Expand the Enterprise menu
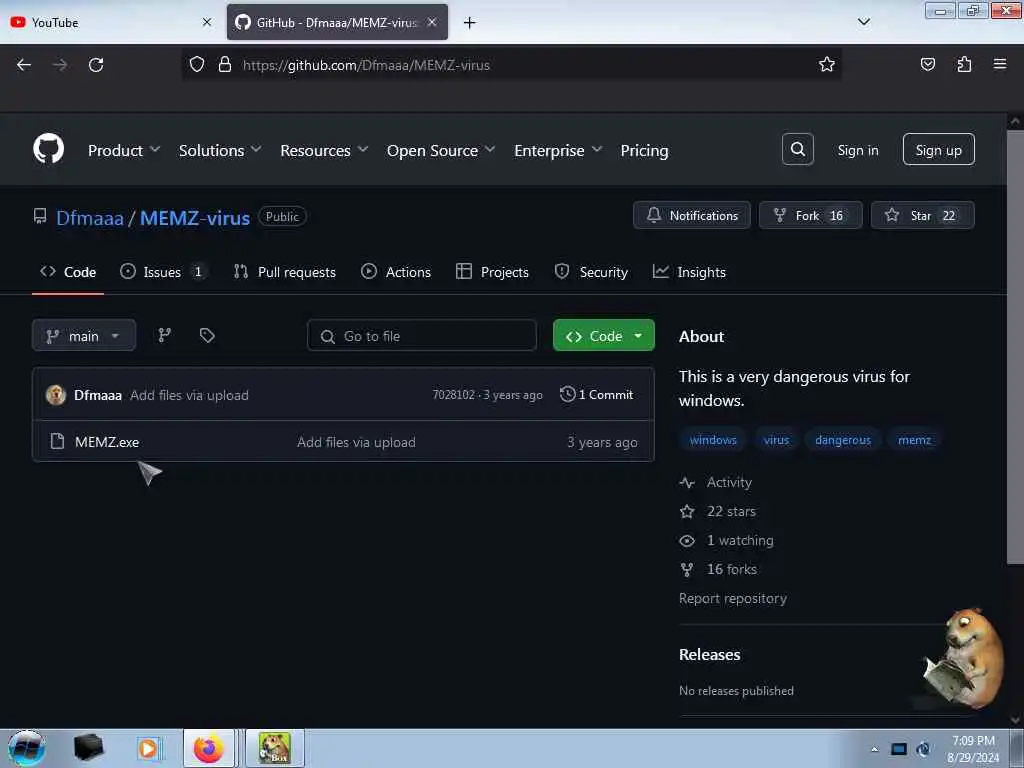Screen dimensions: 1024x768 [558, 150]
